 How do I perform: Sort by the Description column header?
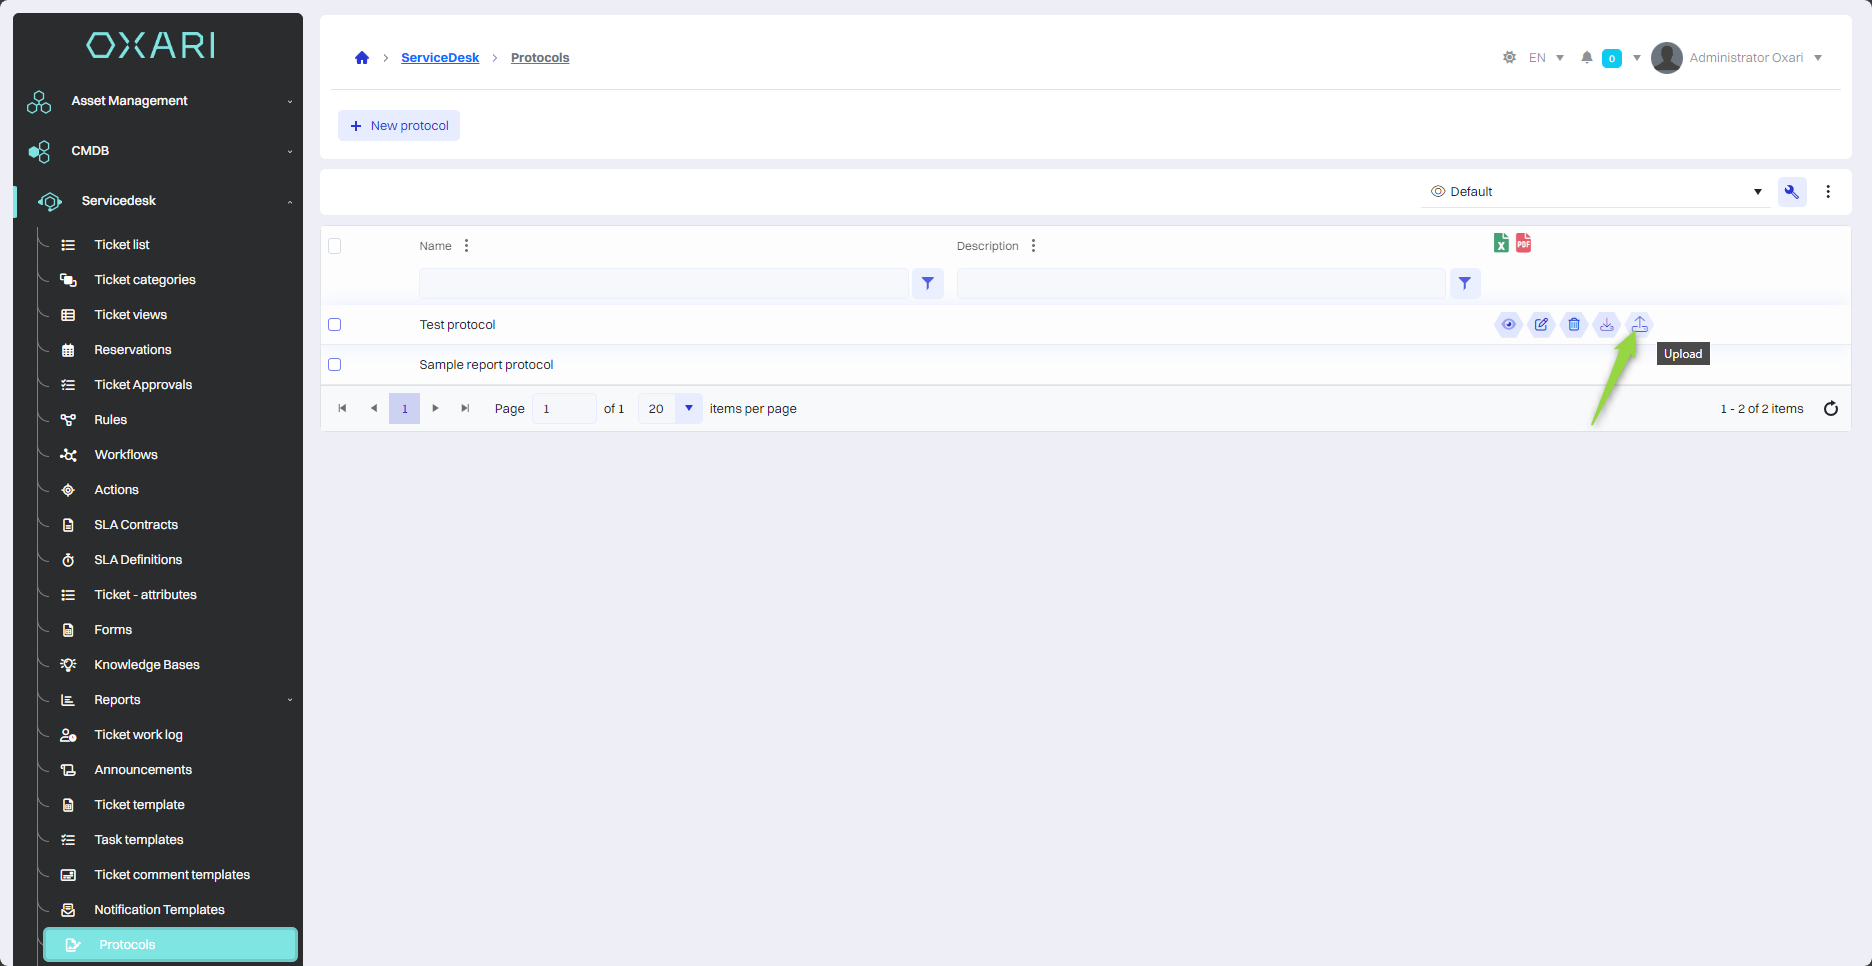tap(987, 246)
